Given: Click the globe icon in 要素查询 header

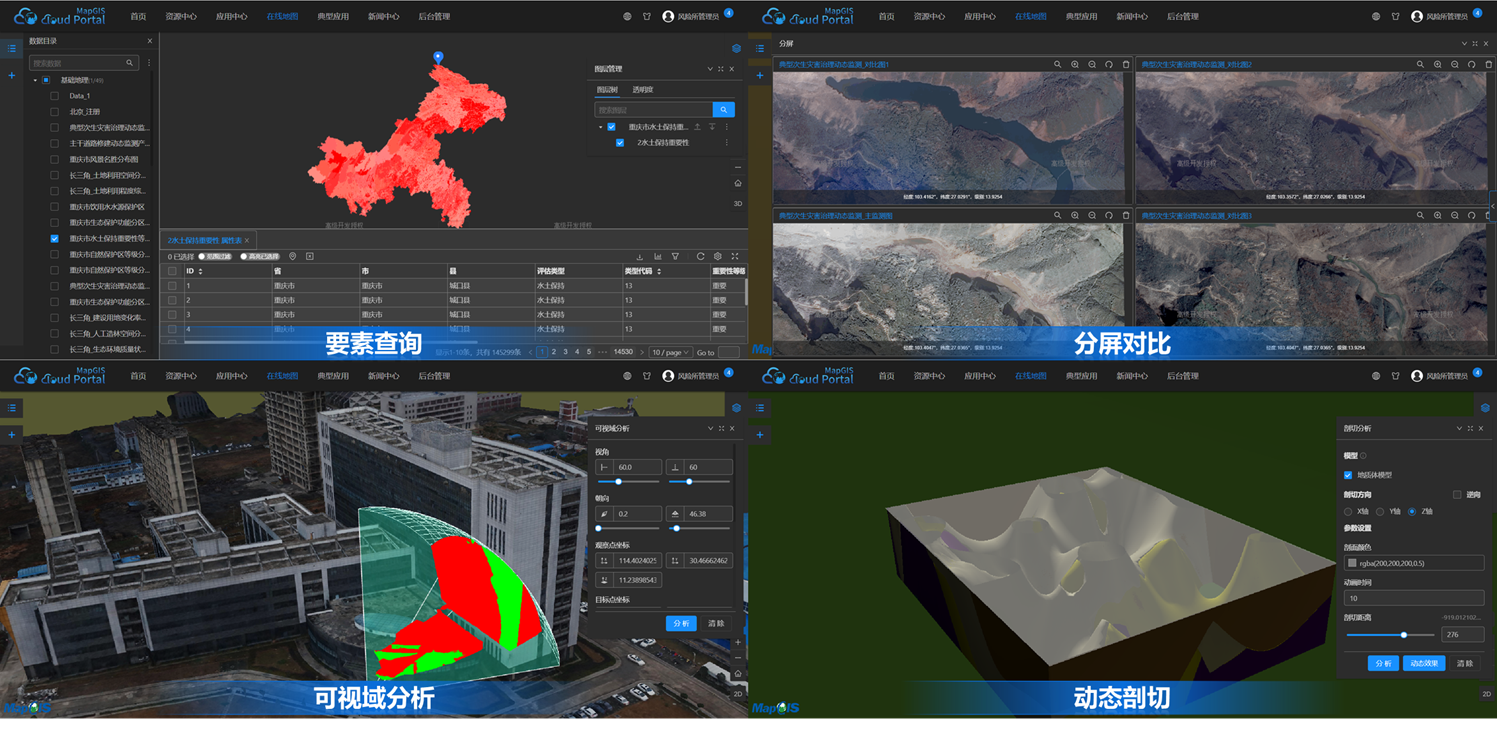Looking at the screenshot, I should 627,16.
